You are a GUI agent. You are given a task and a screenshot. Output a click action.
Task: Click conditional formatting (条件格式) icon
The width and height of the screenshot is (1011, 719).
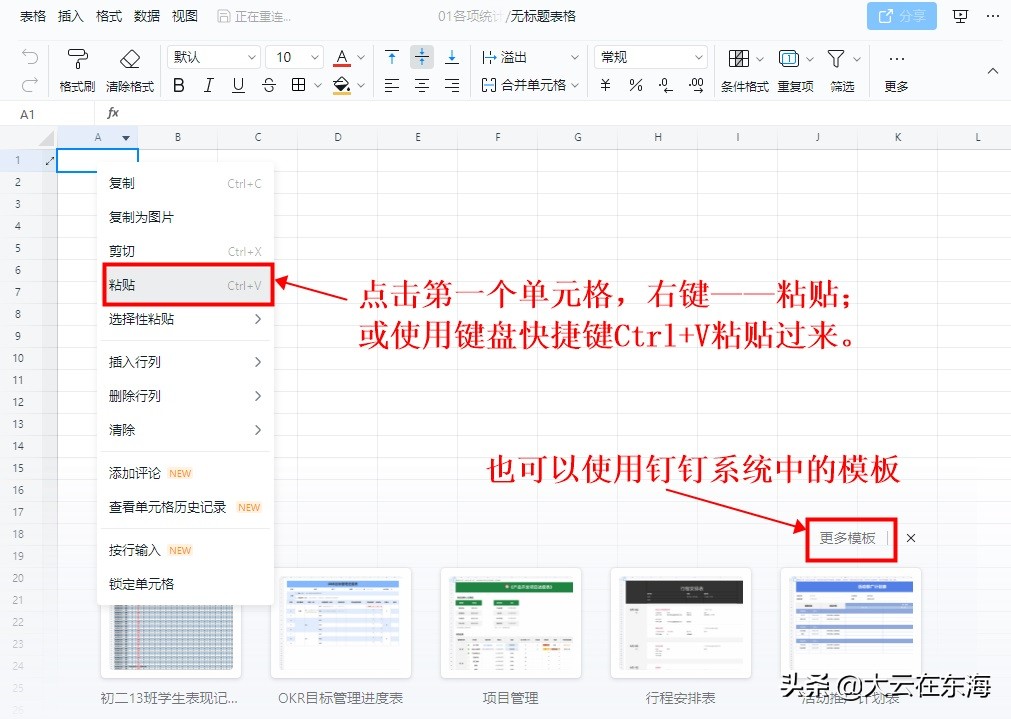(x=739, y=59)
